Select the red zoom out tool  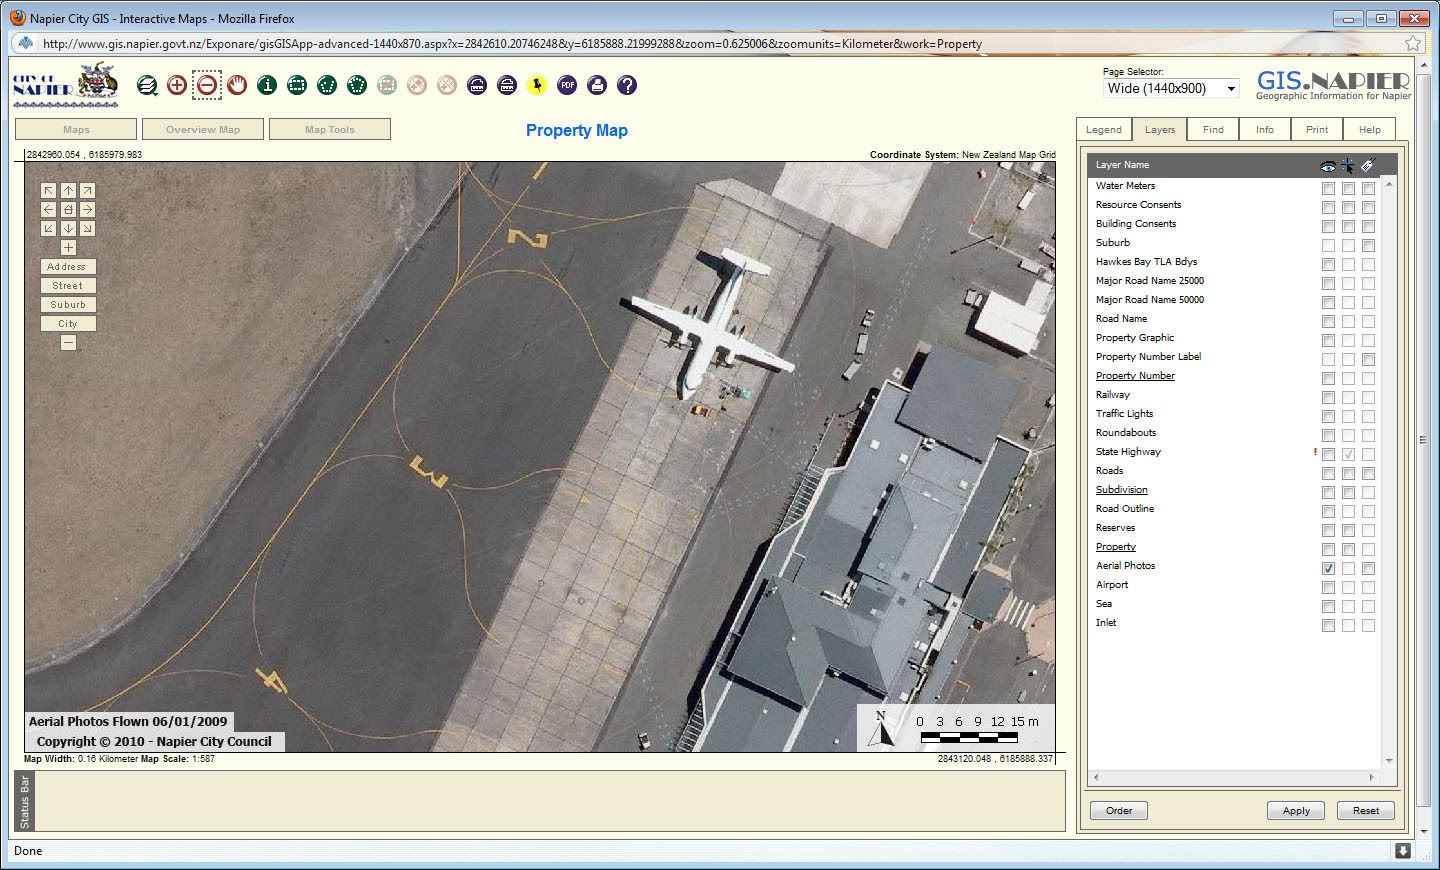pos(207,86)
